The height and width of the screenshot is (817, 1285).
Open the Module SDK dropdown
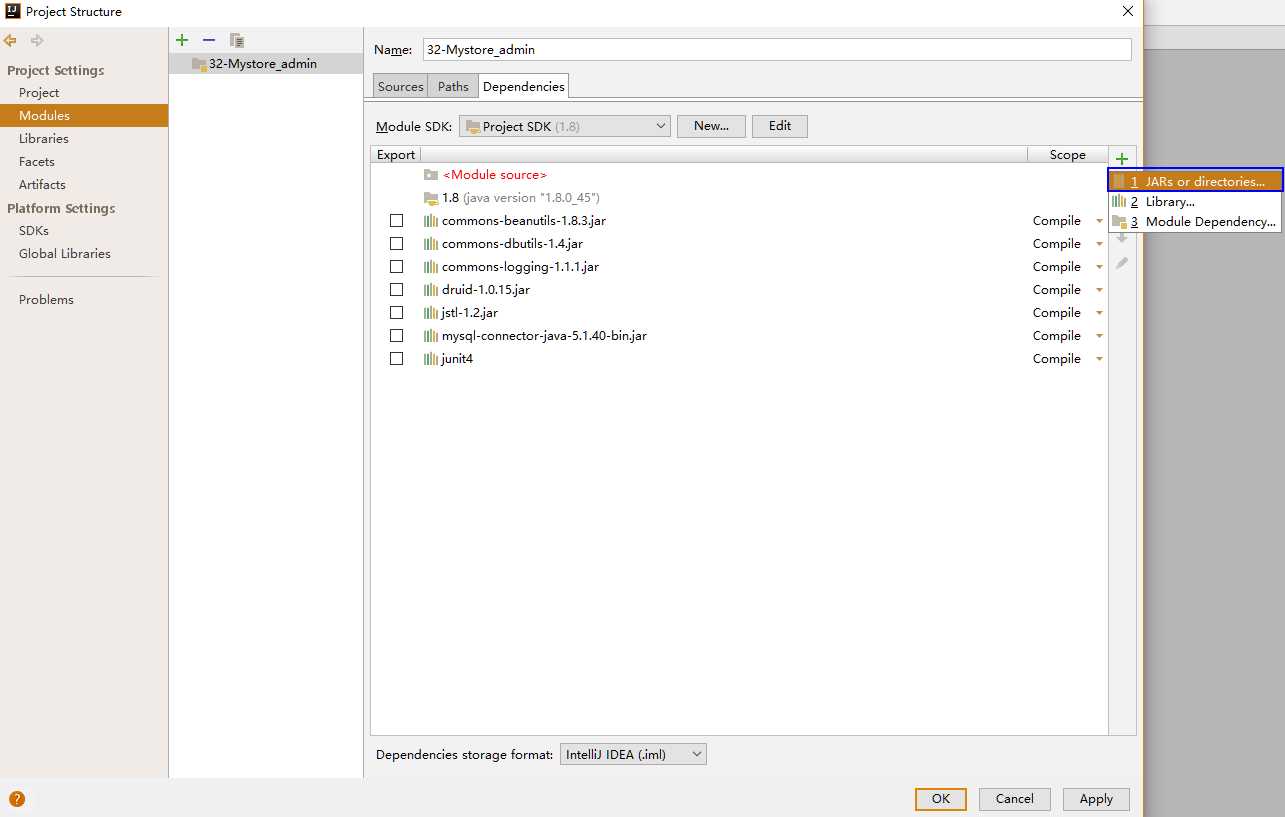click(x=564, y=126)
